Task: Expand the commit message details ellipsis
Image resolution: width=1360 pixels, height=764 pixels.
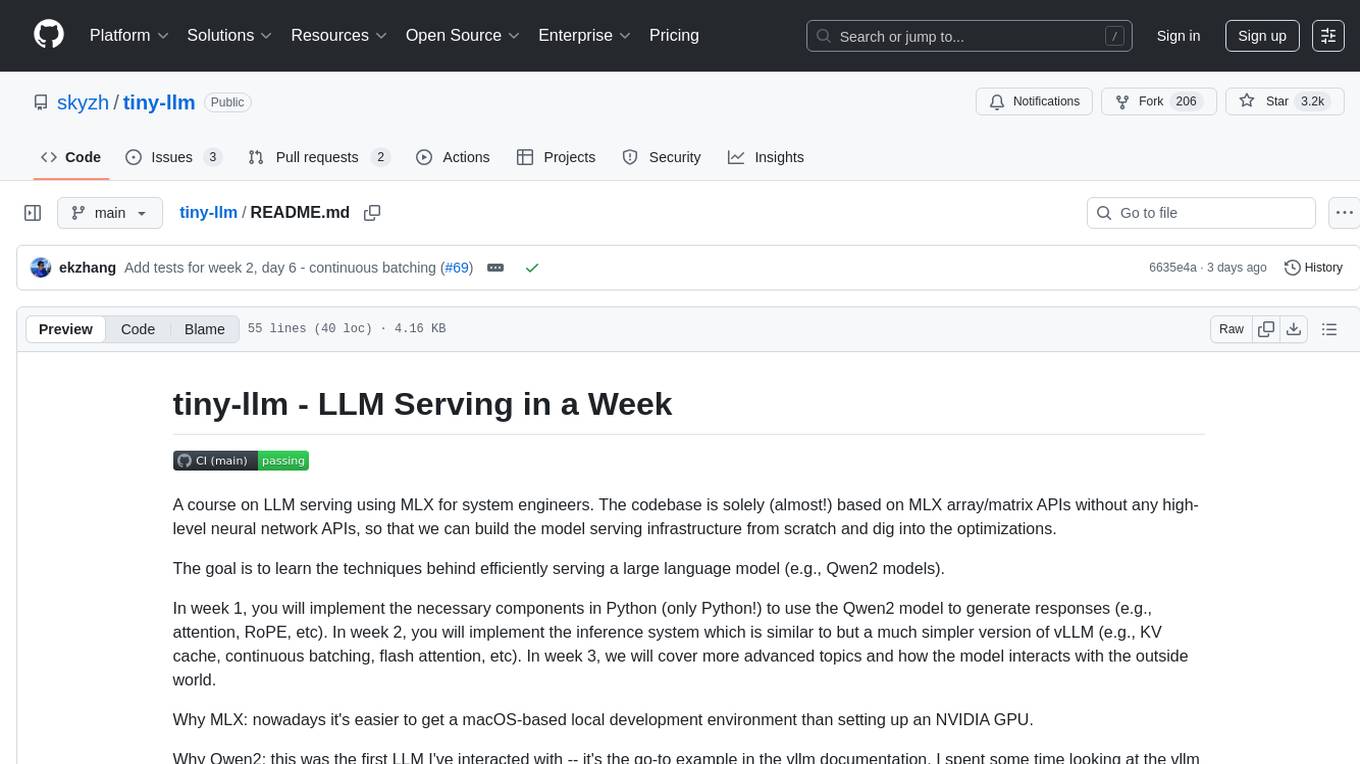Action: [x=495, y=267]
